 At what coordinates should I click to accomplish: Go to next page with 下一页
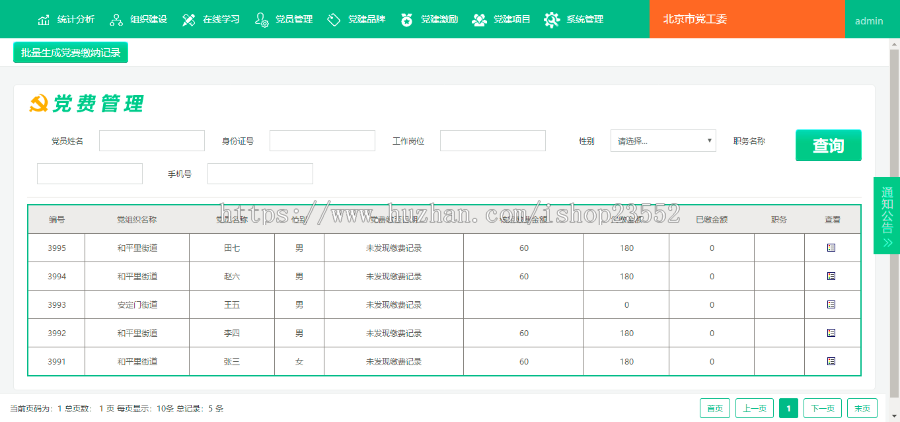(x=822, y=408)
